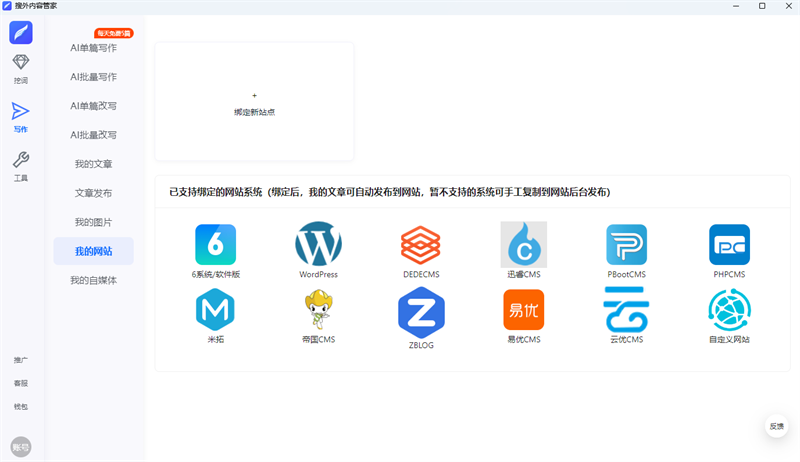This screenshot has width=800, height=462.
Task: Select the 迅睿CMS icon
Action: 523,244
